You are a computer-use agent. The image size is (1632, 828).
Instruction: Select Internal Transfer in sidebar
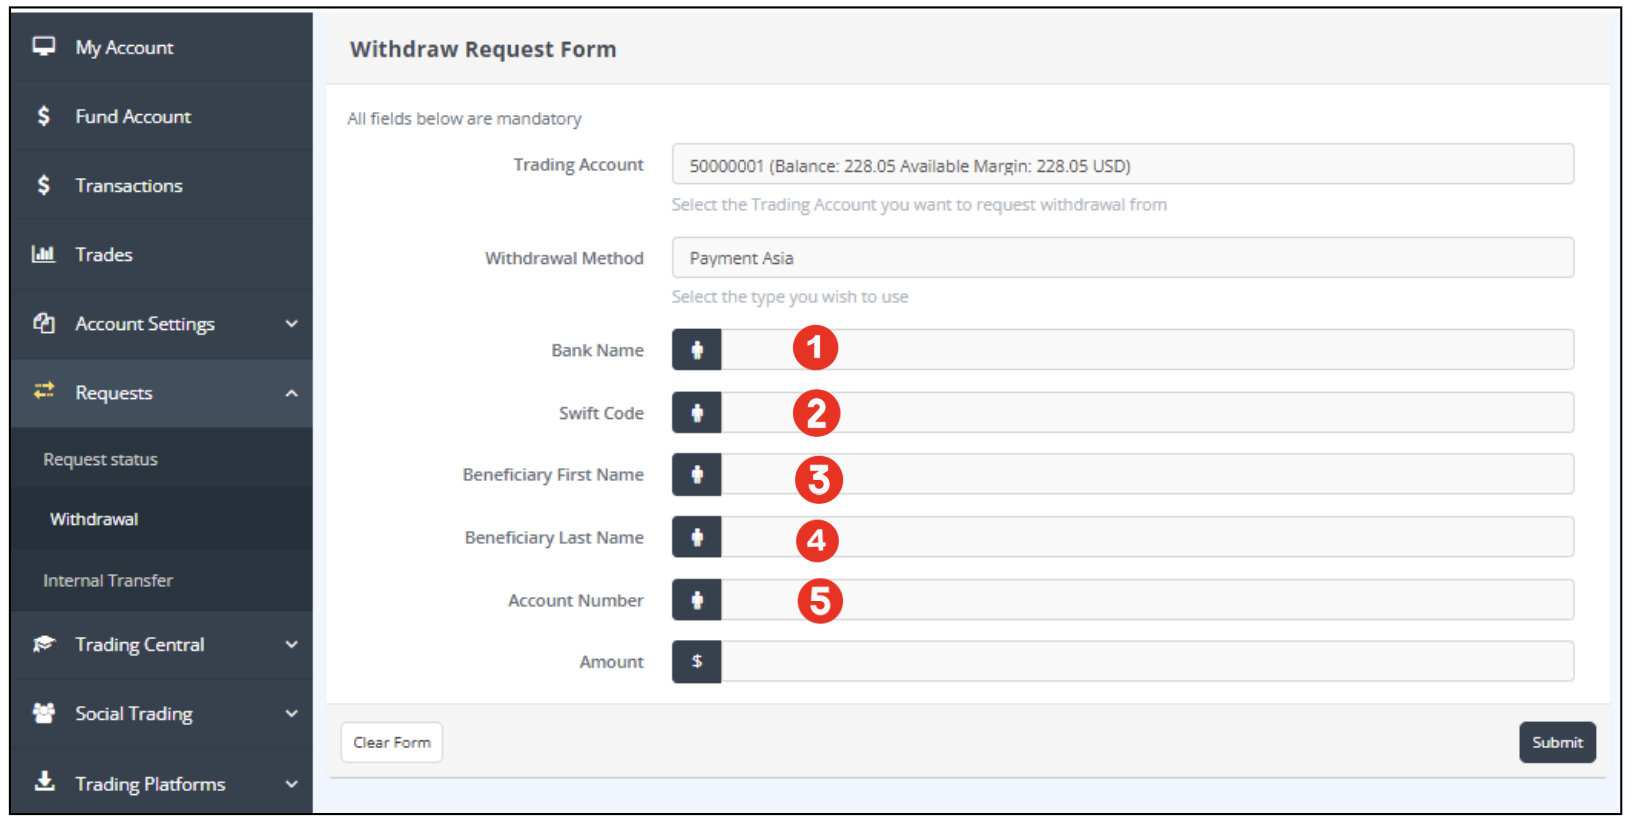[108, 581]
